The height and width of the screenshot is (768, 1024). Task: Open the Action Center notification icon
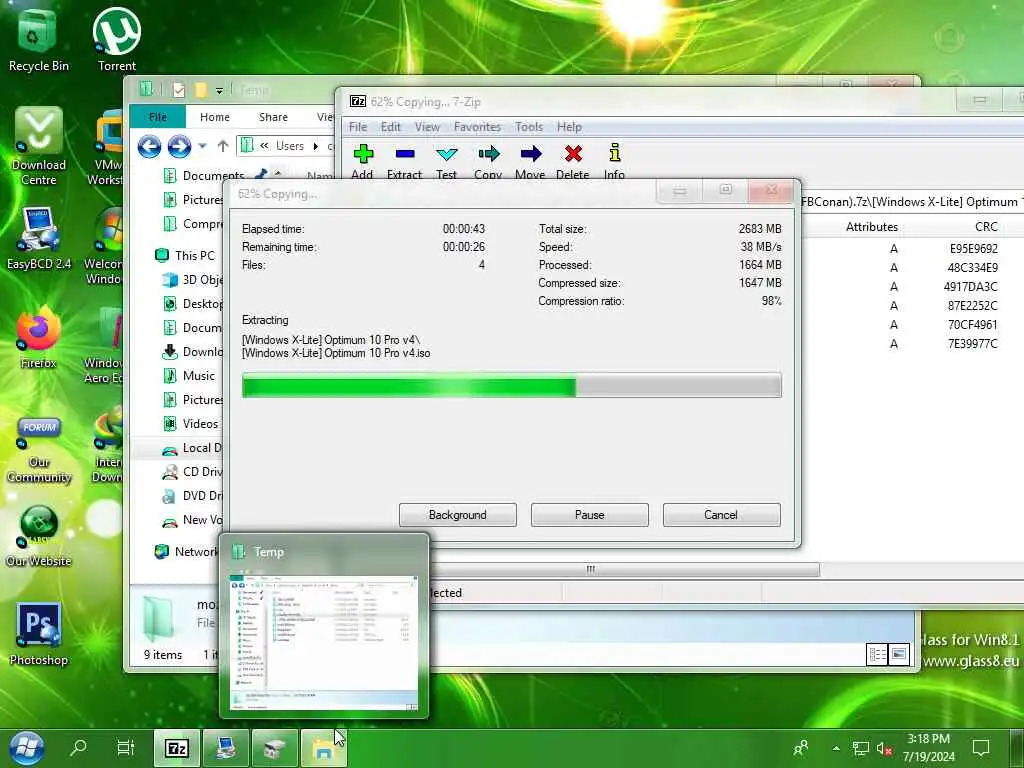(x=981, y=748)
